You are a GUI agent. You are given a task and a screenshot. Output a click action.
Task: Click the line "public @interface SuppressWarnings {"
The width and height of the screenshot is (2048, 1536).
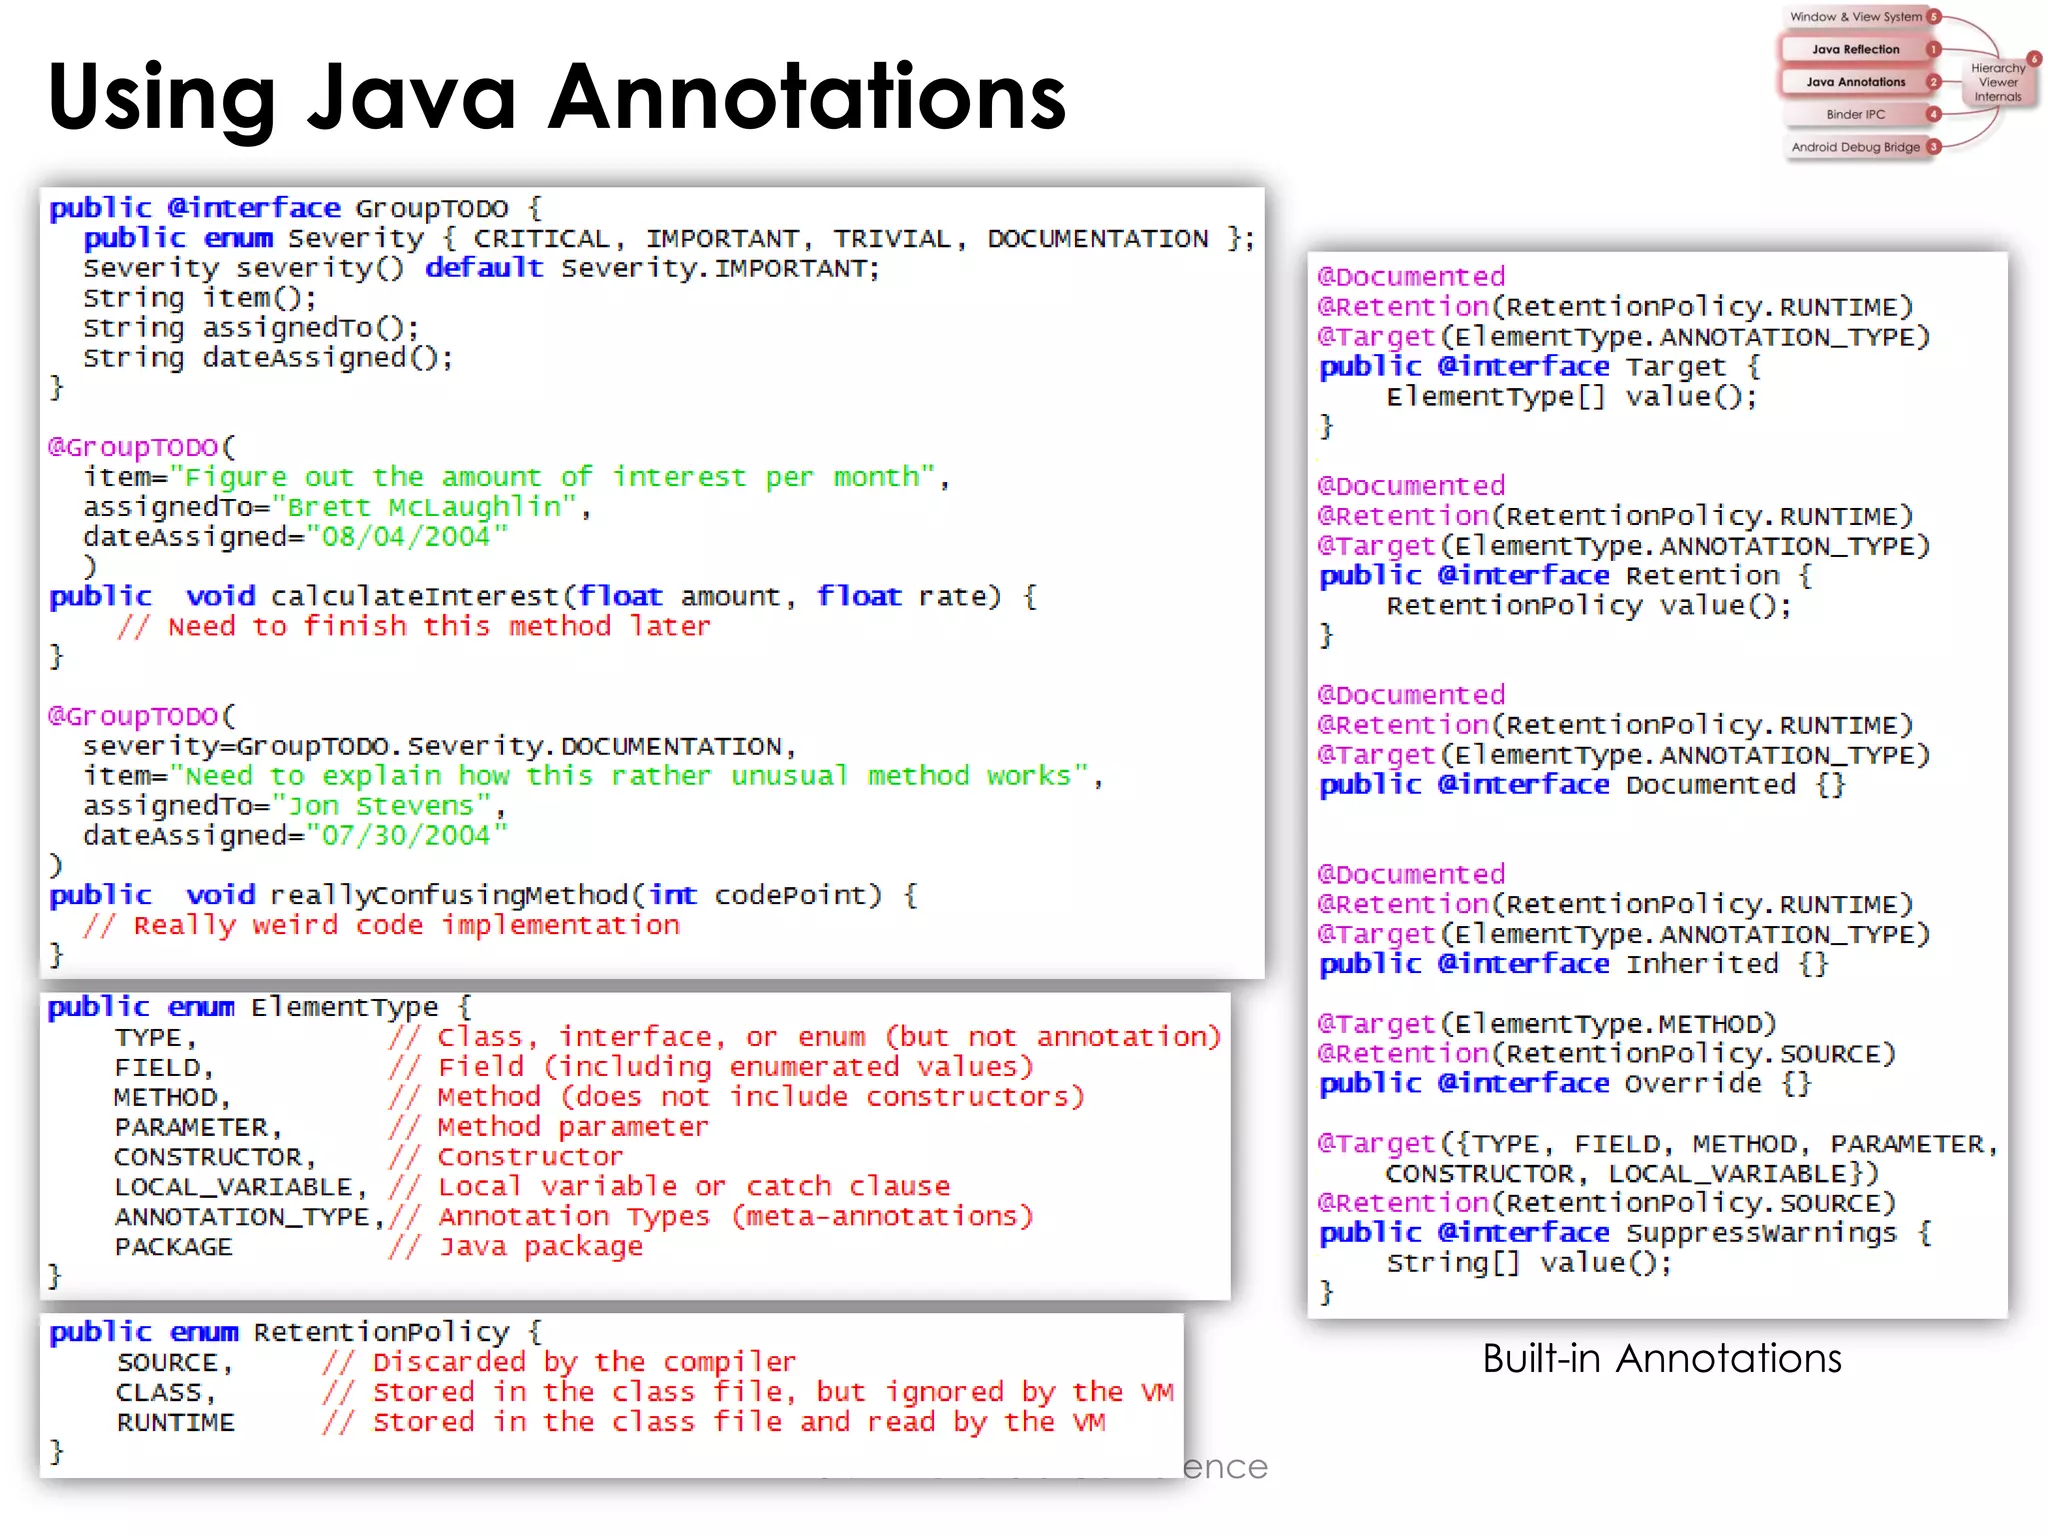tap(1625, 1233)
